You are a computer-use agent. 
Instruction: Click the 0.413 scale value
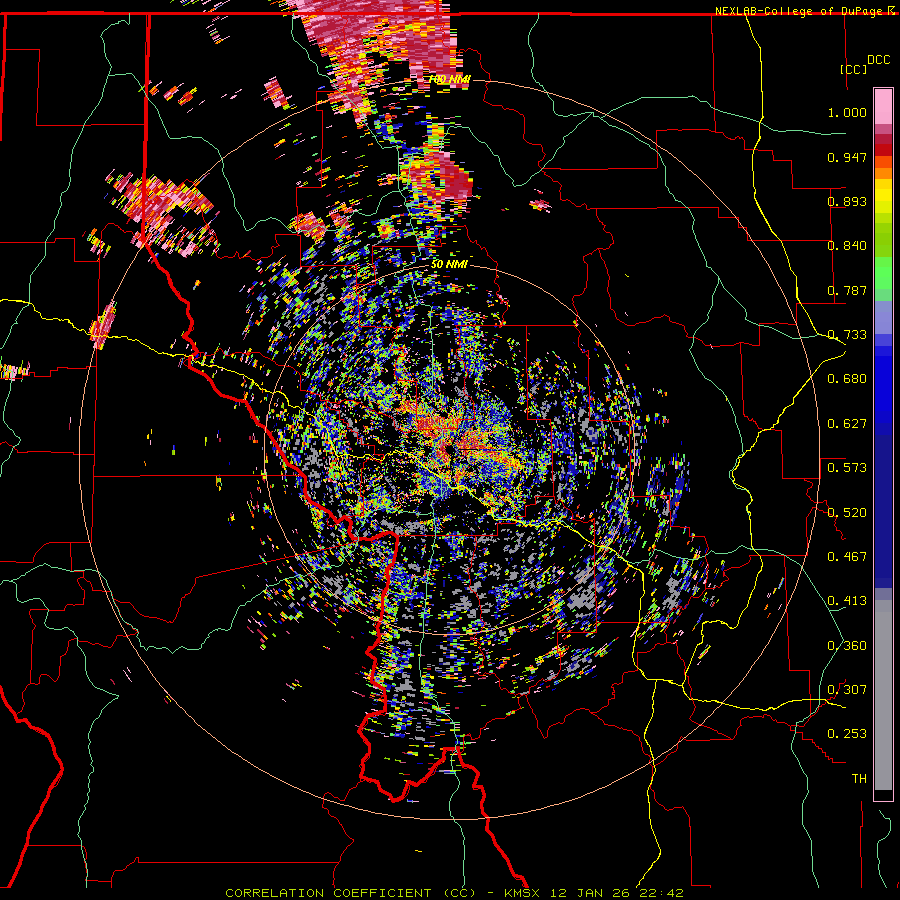click(847, 601)
